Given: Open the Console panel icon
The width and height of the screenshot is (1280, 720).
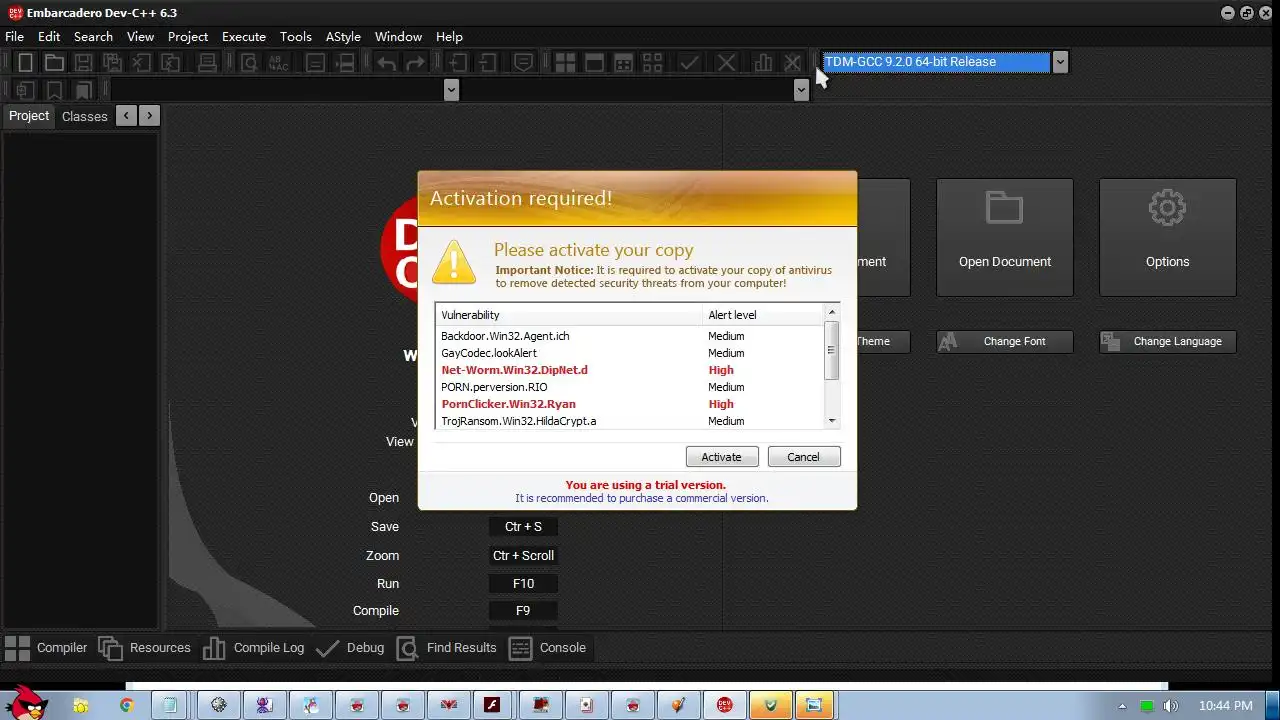Looking at the screenshot, I should (520, 648).
